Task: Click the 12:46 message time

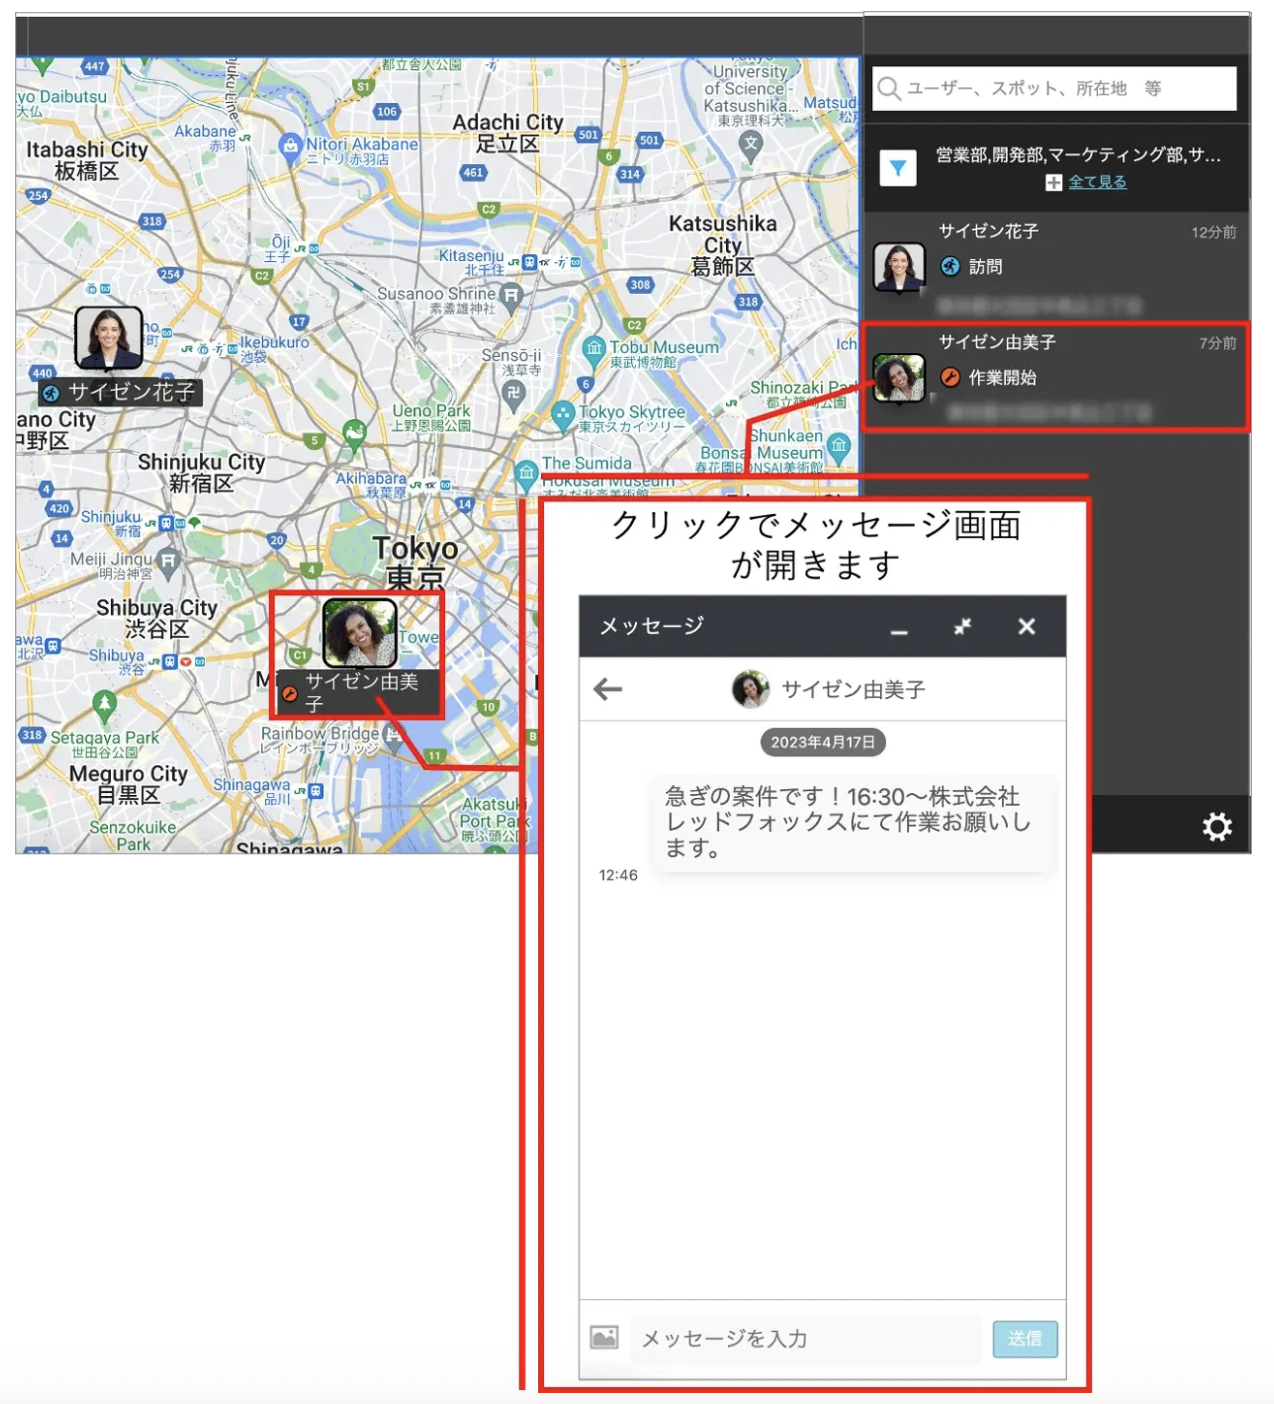Action: 618,875
